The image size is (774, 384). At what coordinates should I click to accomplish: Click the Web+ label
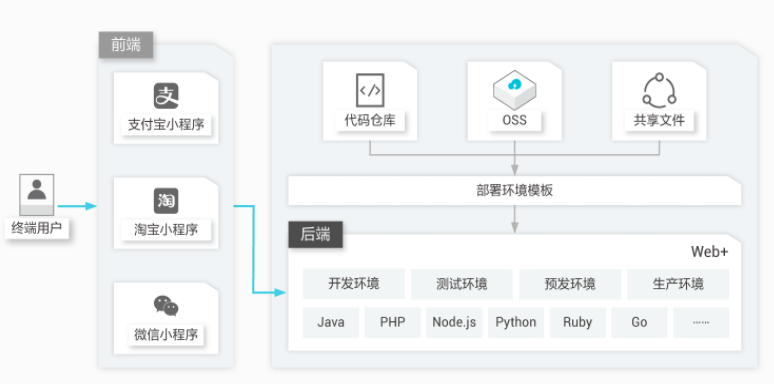tap(709, 252)
